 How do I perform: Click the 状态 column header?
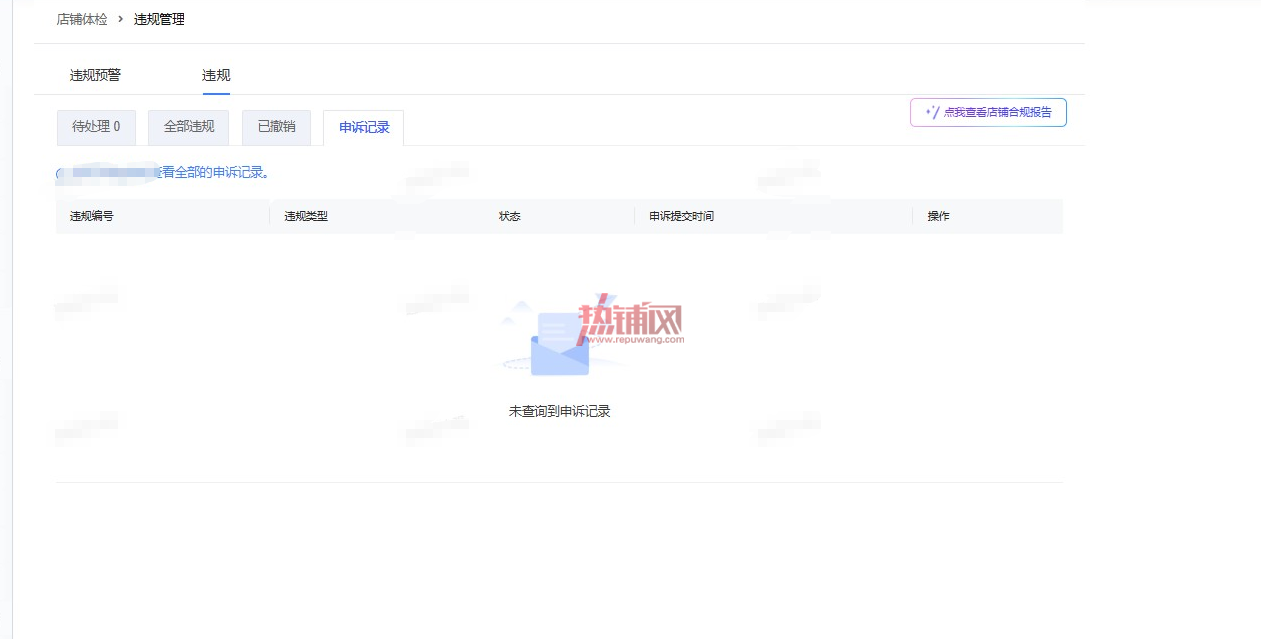point(510,216)
